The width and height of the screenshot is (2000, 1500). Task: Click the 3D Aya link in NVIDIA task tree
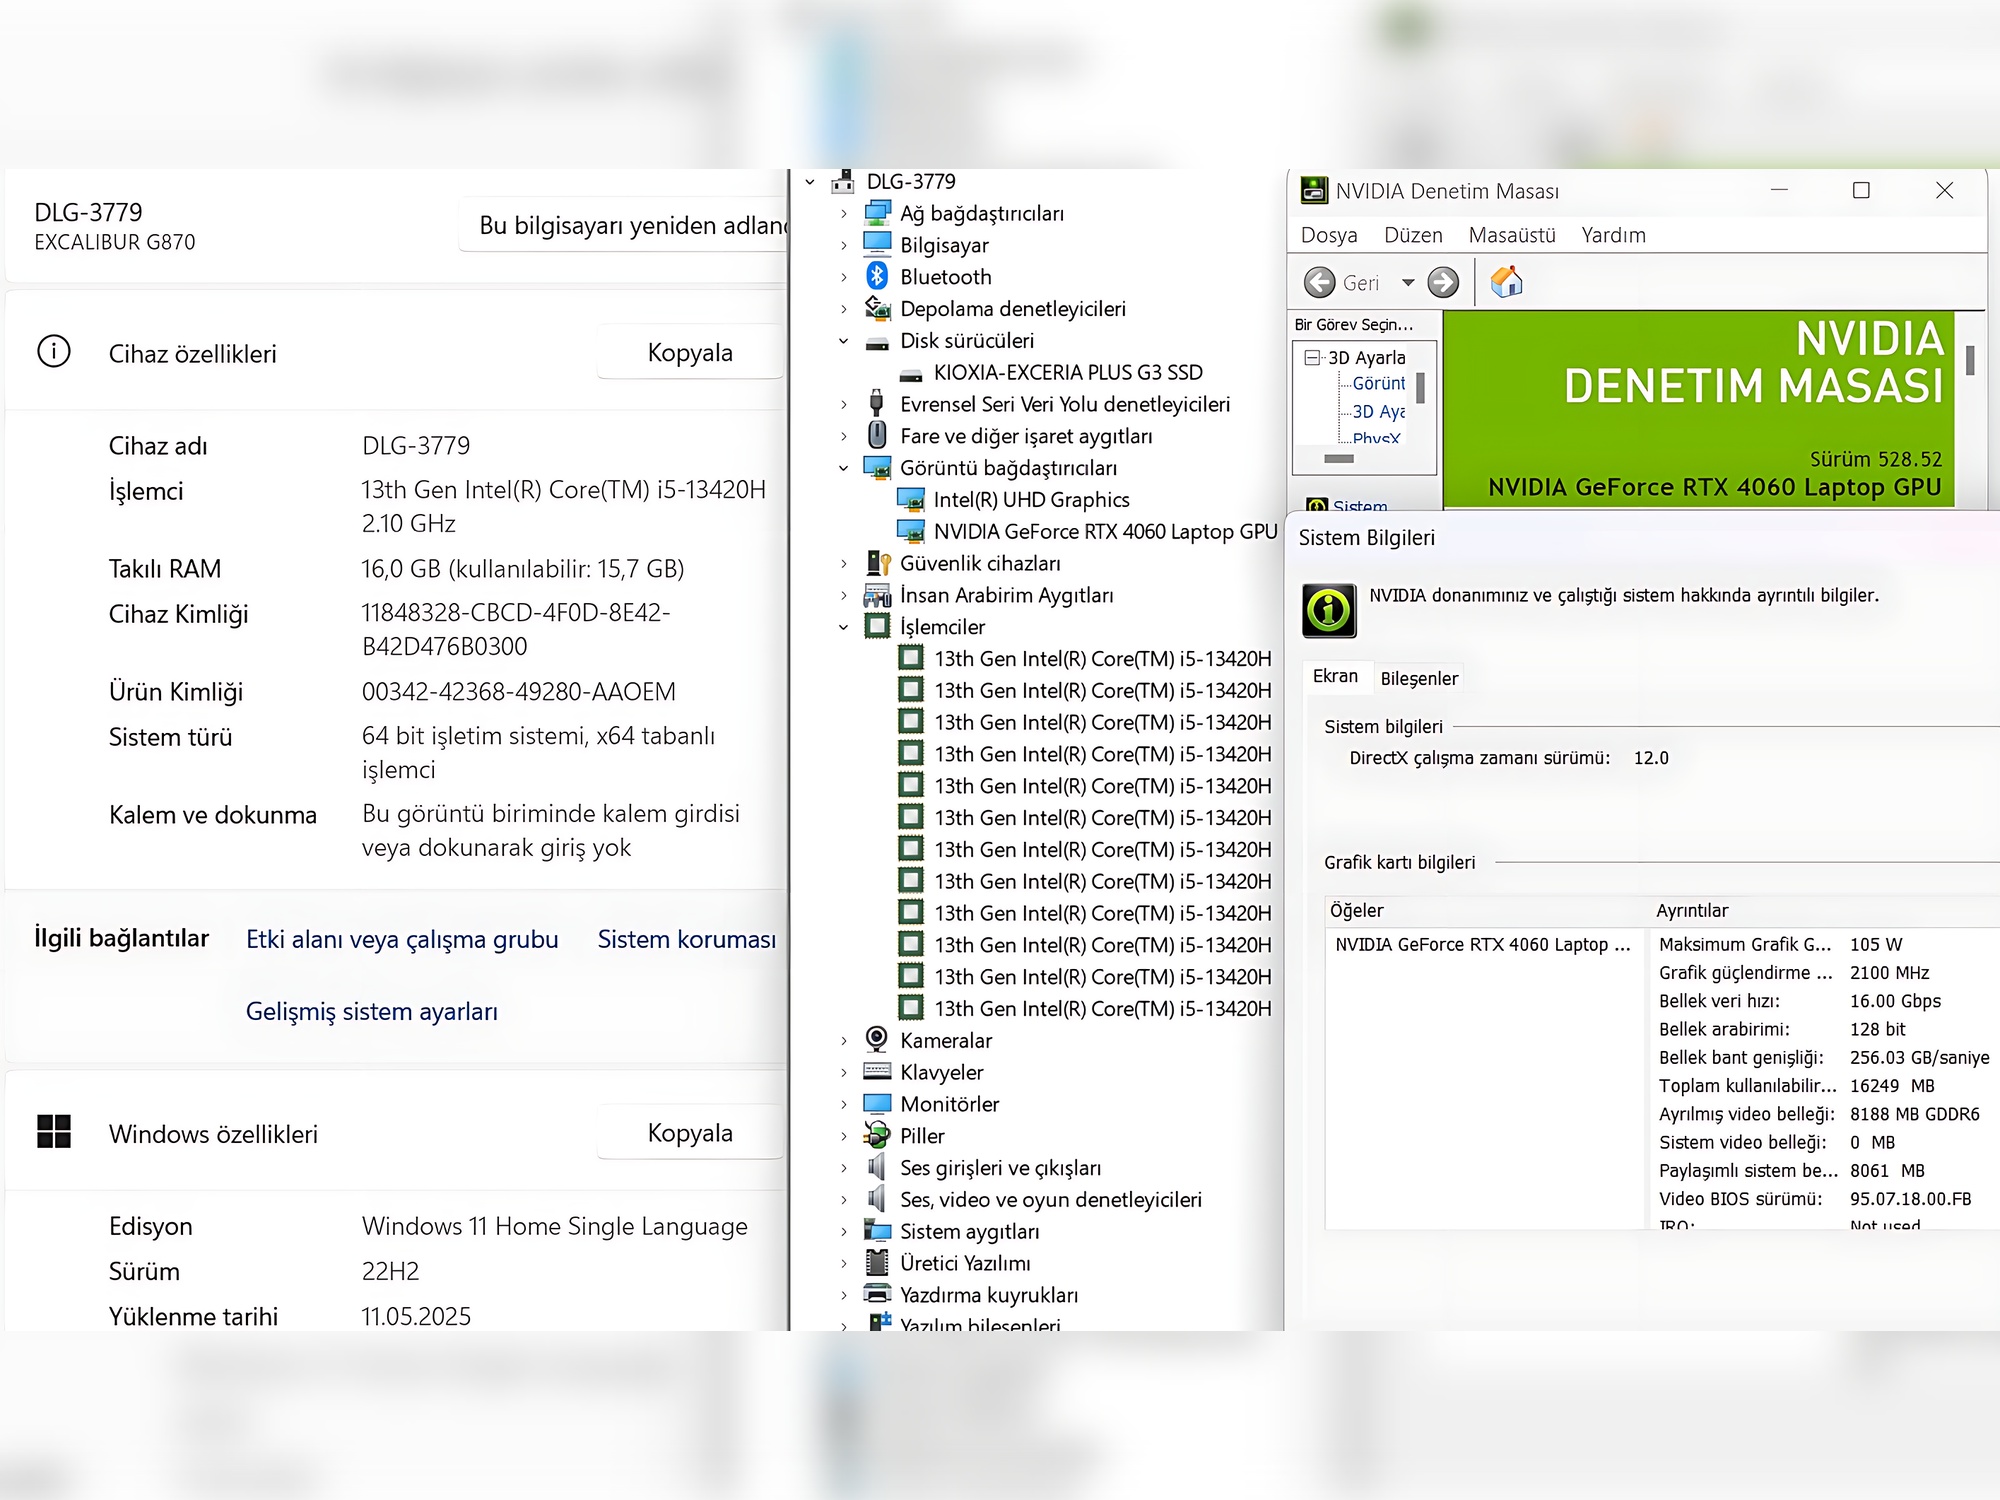(1378, 411)
